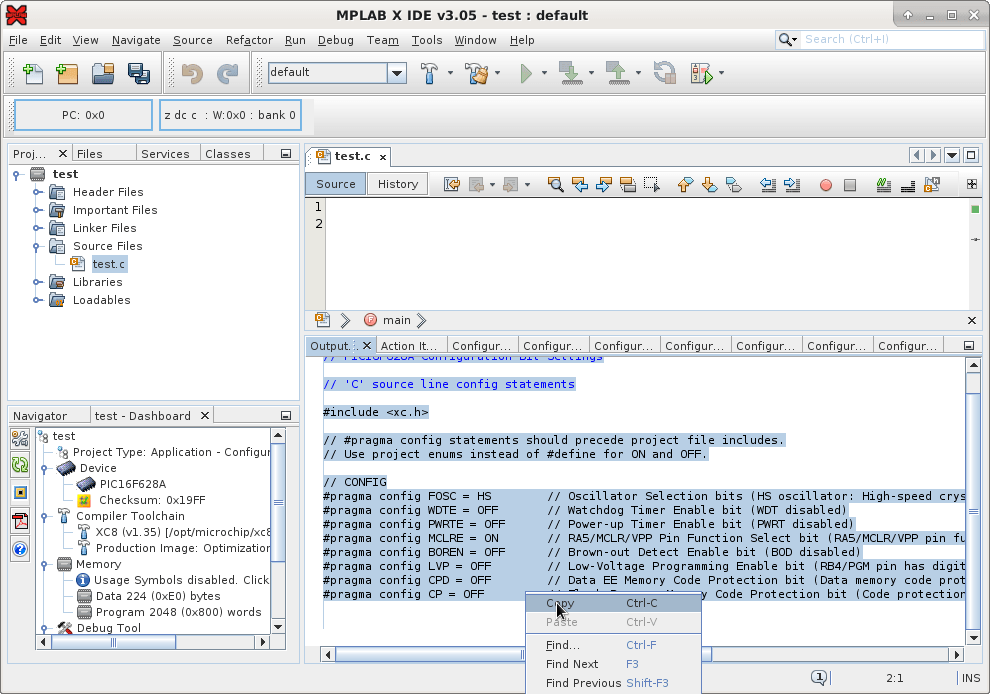Expand the Header Files folder node

point(37,192)
